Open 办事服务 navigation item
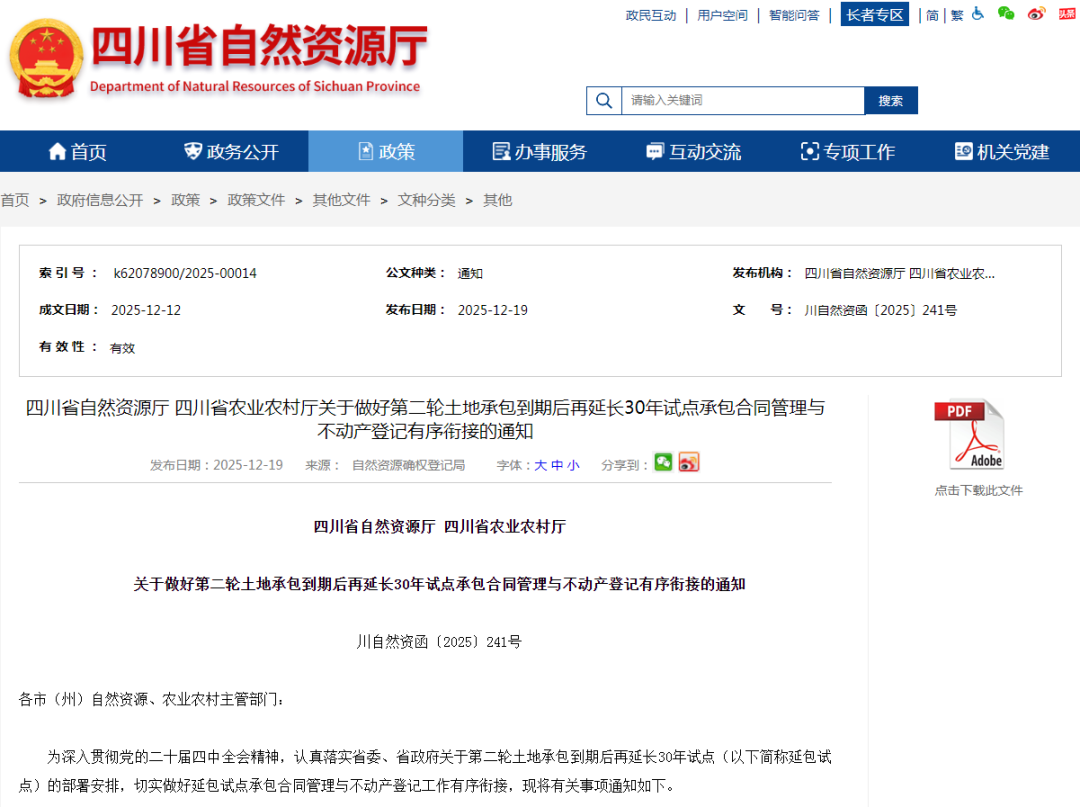Screen dimensions: 1080x807 [540, 151]
